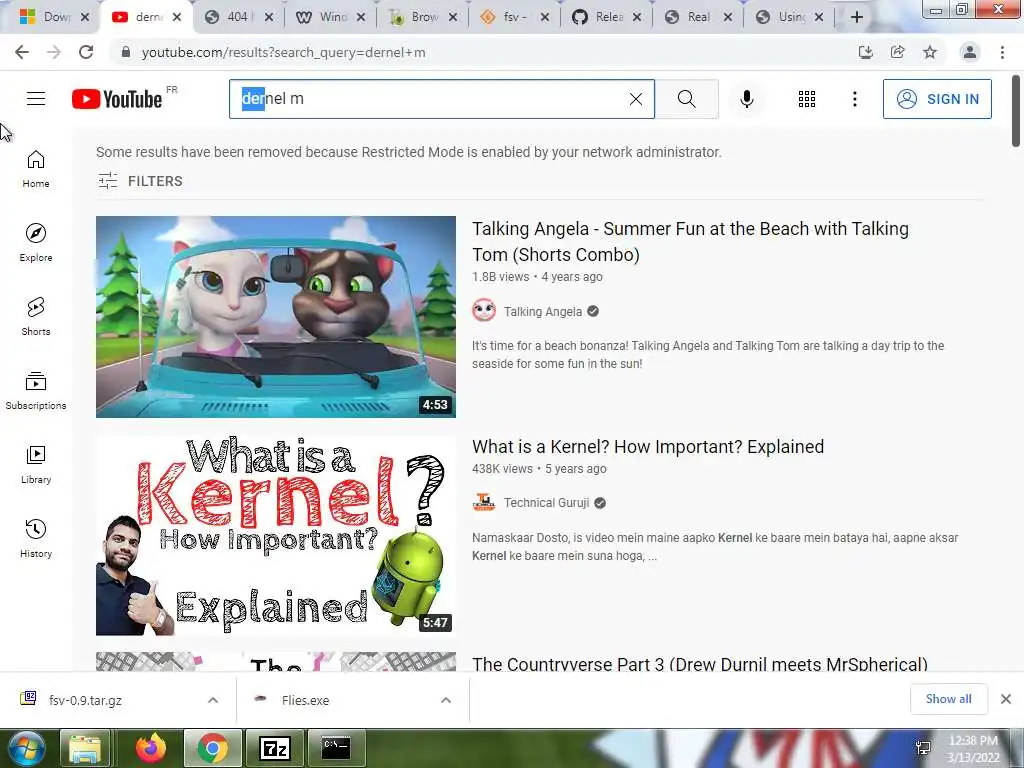Open History in the sidebar

(x=36, y=538)
